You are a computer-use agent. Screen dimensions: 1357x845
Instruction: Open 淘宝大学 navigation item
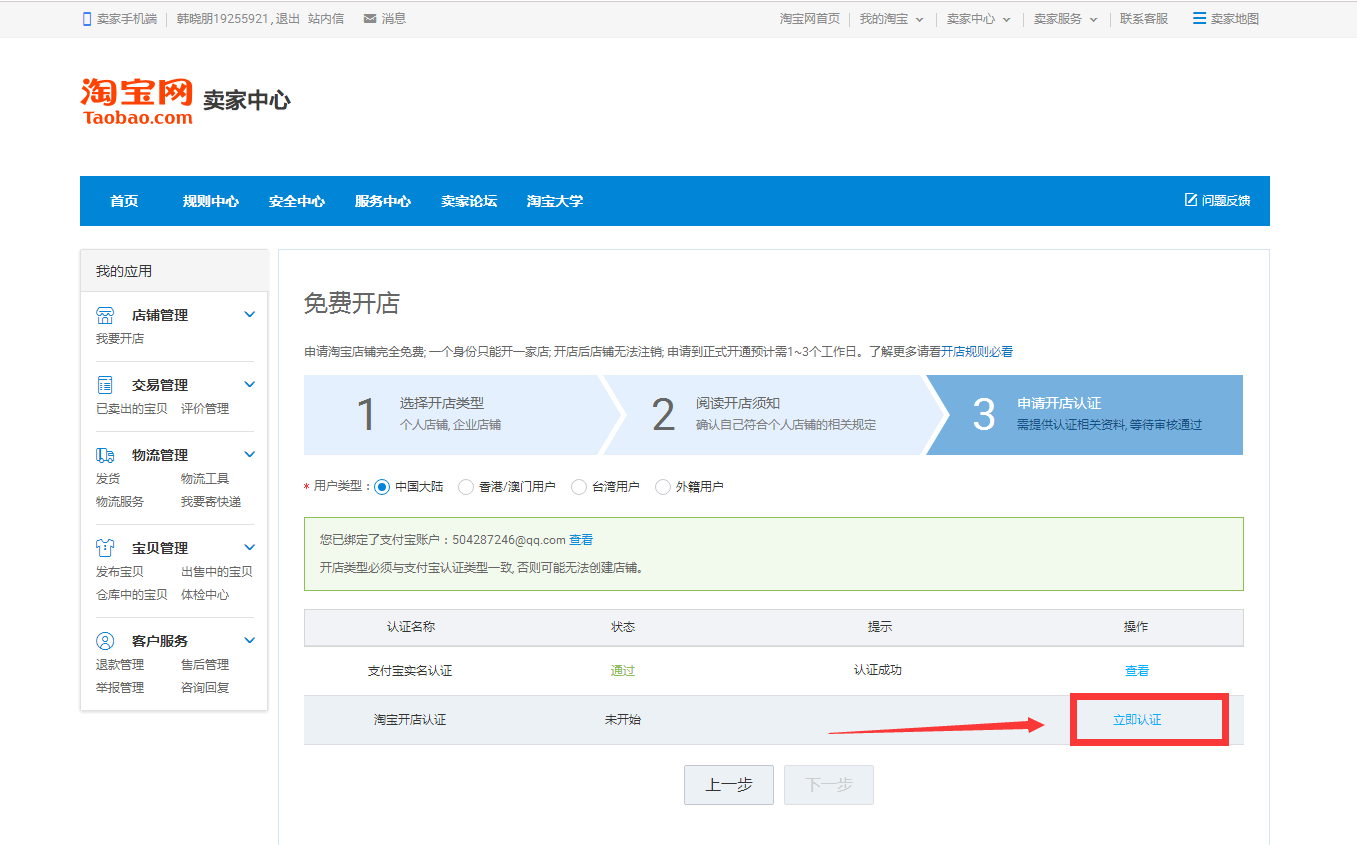(x=555, y=201)
